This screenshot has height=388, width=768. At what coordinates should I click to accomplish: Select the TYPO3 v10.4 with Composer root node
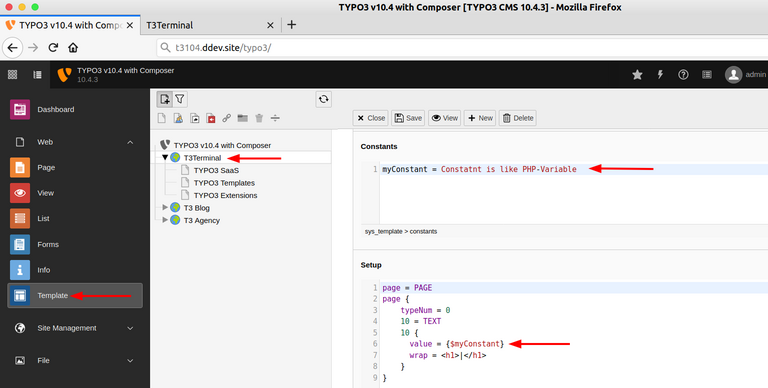coord(222,146)
